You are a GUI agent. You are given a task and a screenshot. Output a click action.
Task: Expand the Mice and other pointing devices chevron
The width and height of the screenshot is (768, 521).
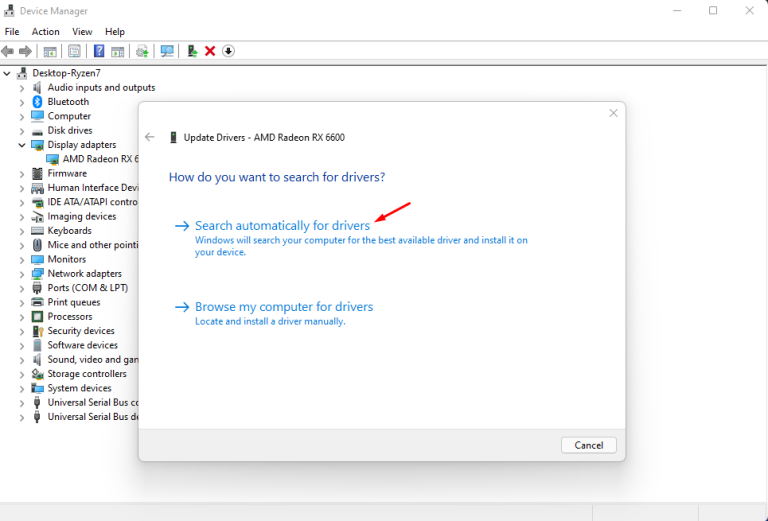point(22,245)
